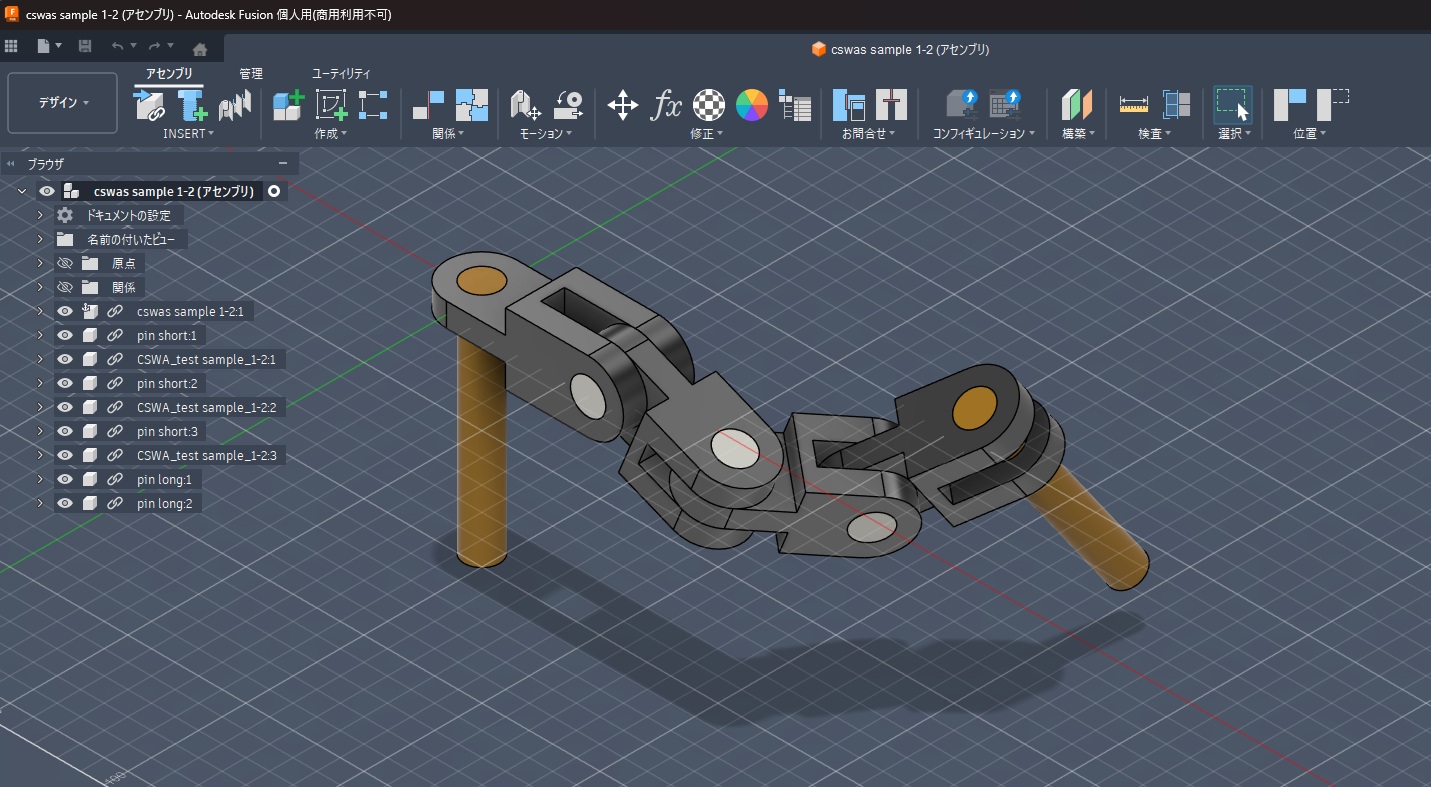Open the Move/Copy arrows tool

click(x=622, y=105)
